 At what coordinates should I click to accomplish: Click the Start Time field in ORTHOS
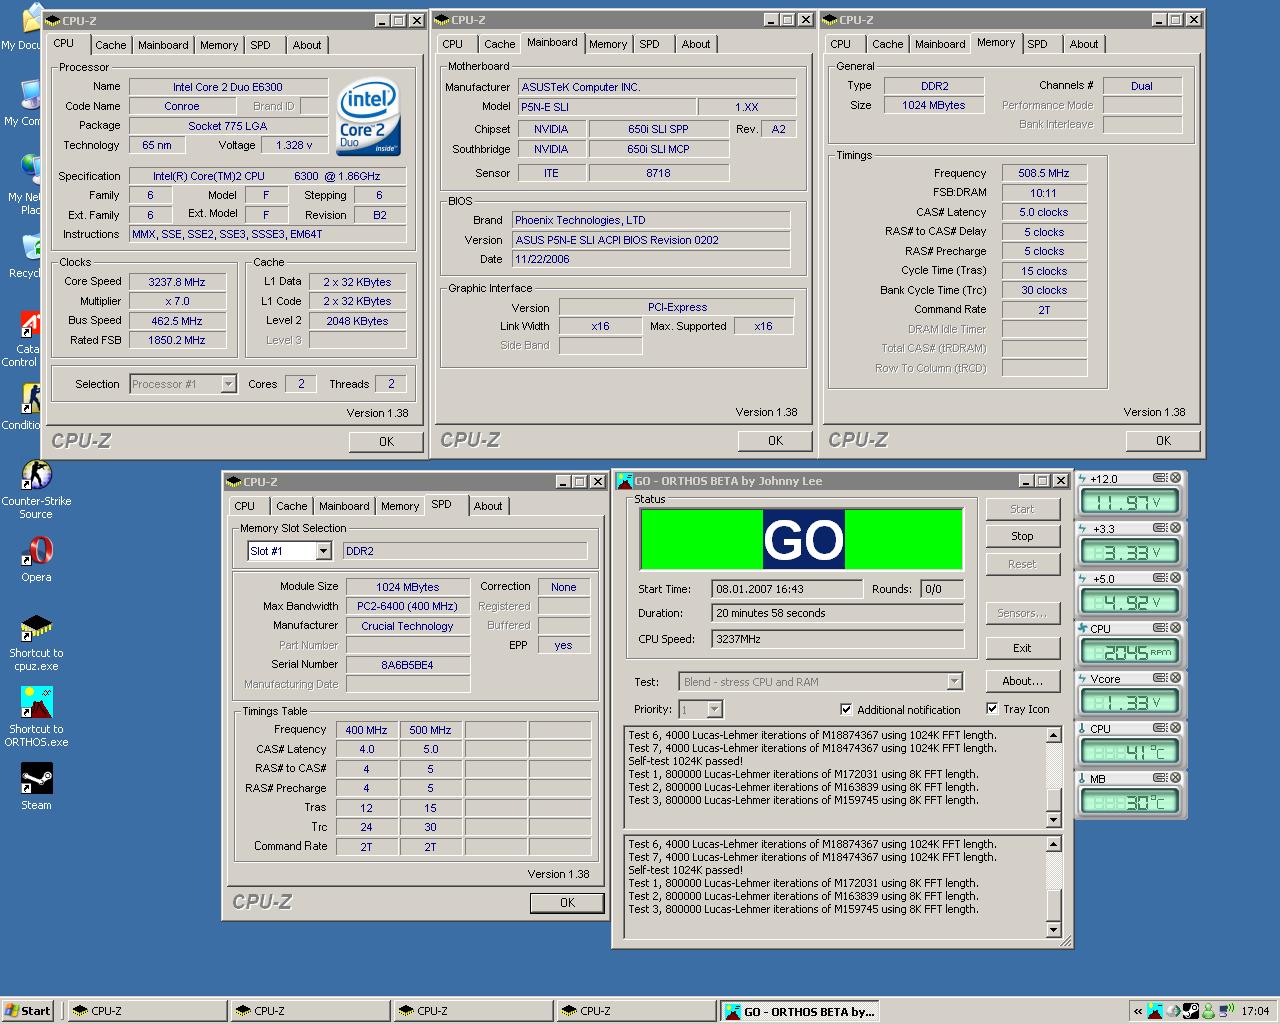click(787, 589)
